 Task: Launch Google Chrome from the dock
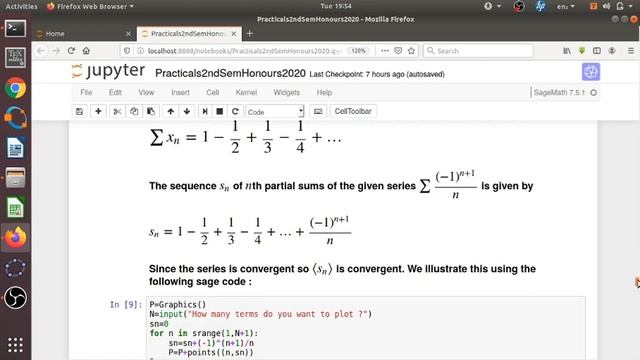[x=16, y=88]
